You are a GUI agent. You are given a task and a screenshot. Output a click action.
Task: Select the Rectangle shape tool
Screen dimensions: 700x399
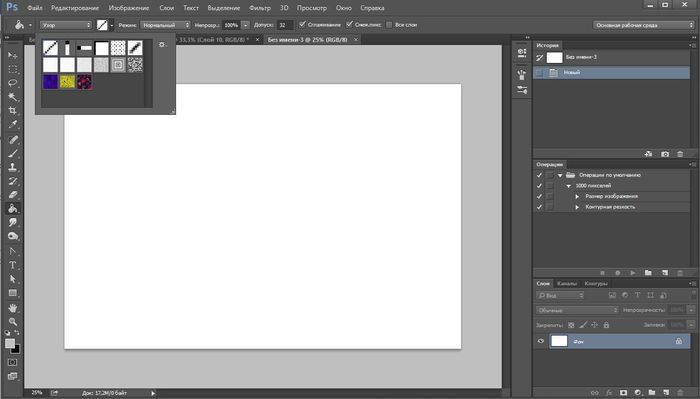click(x=12, y=293)
